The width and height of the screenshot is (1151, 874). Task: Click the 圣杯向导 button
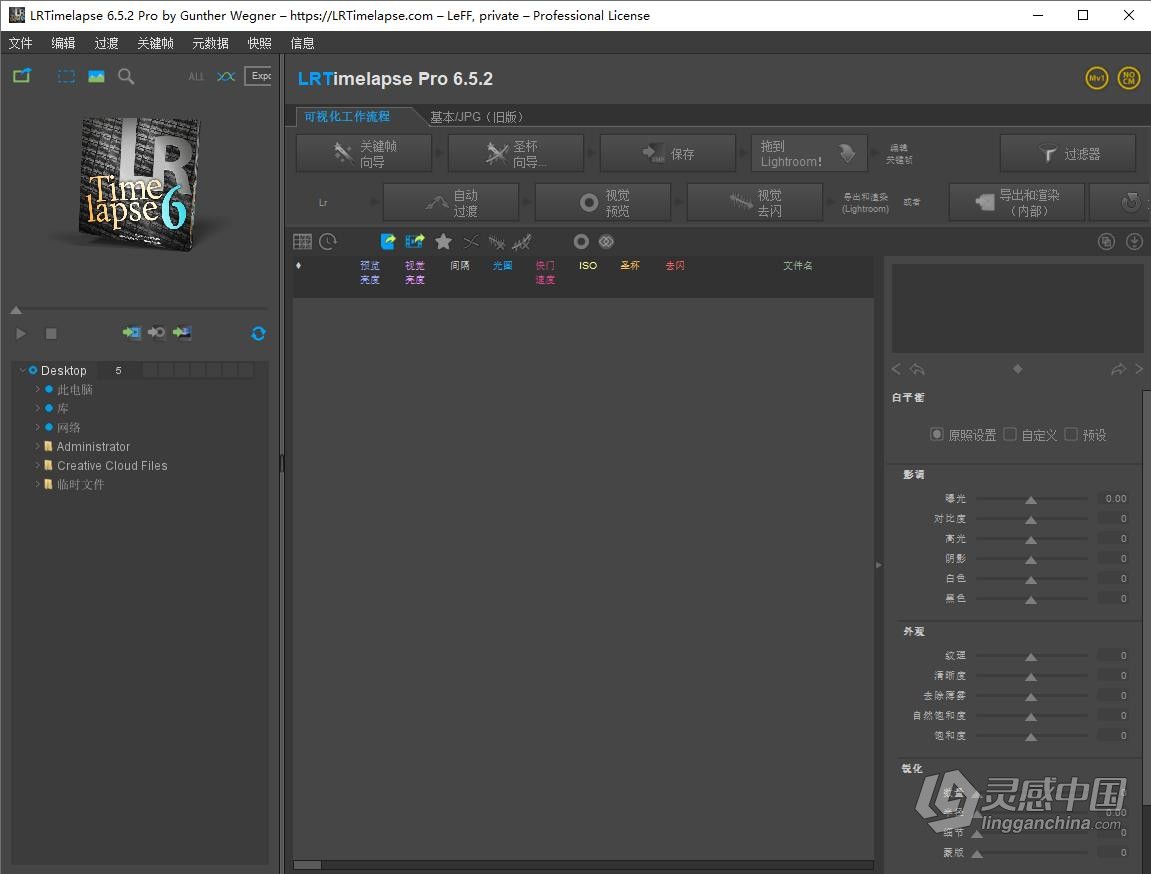tap(515, 153)
